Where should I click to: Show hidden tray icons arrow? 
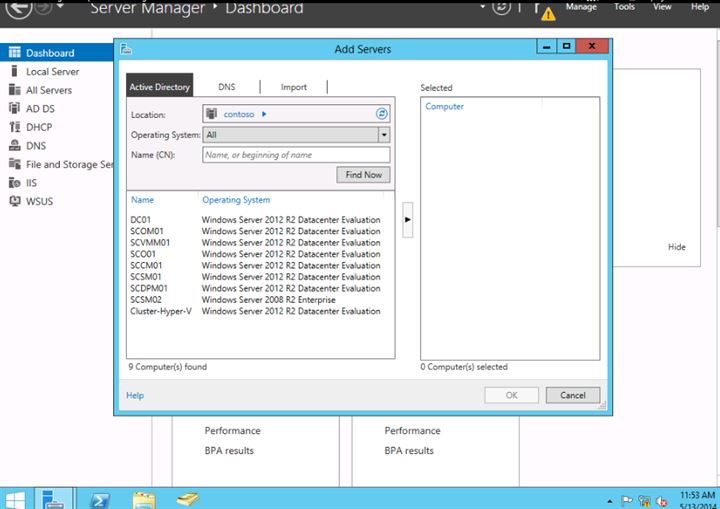coord(609,501)
